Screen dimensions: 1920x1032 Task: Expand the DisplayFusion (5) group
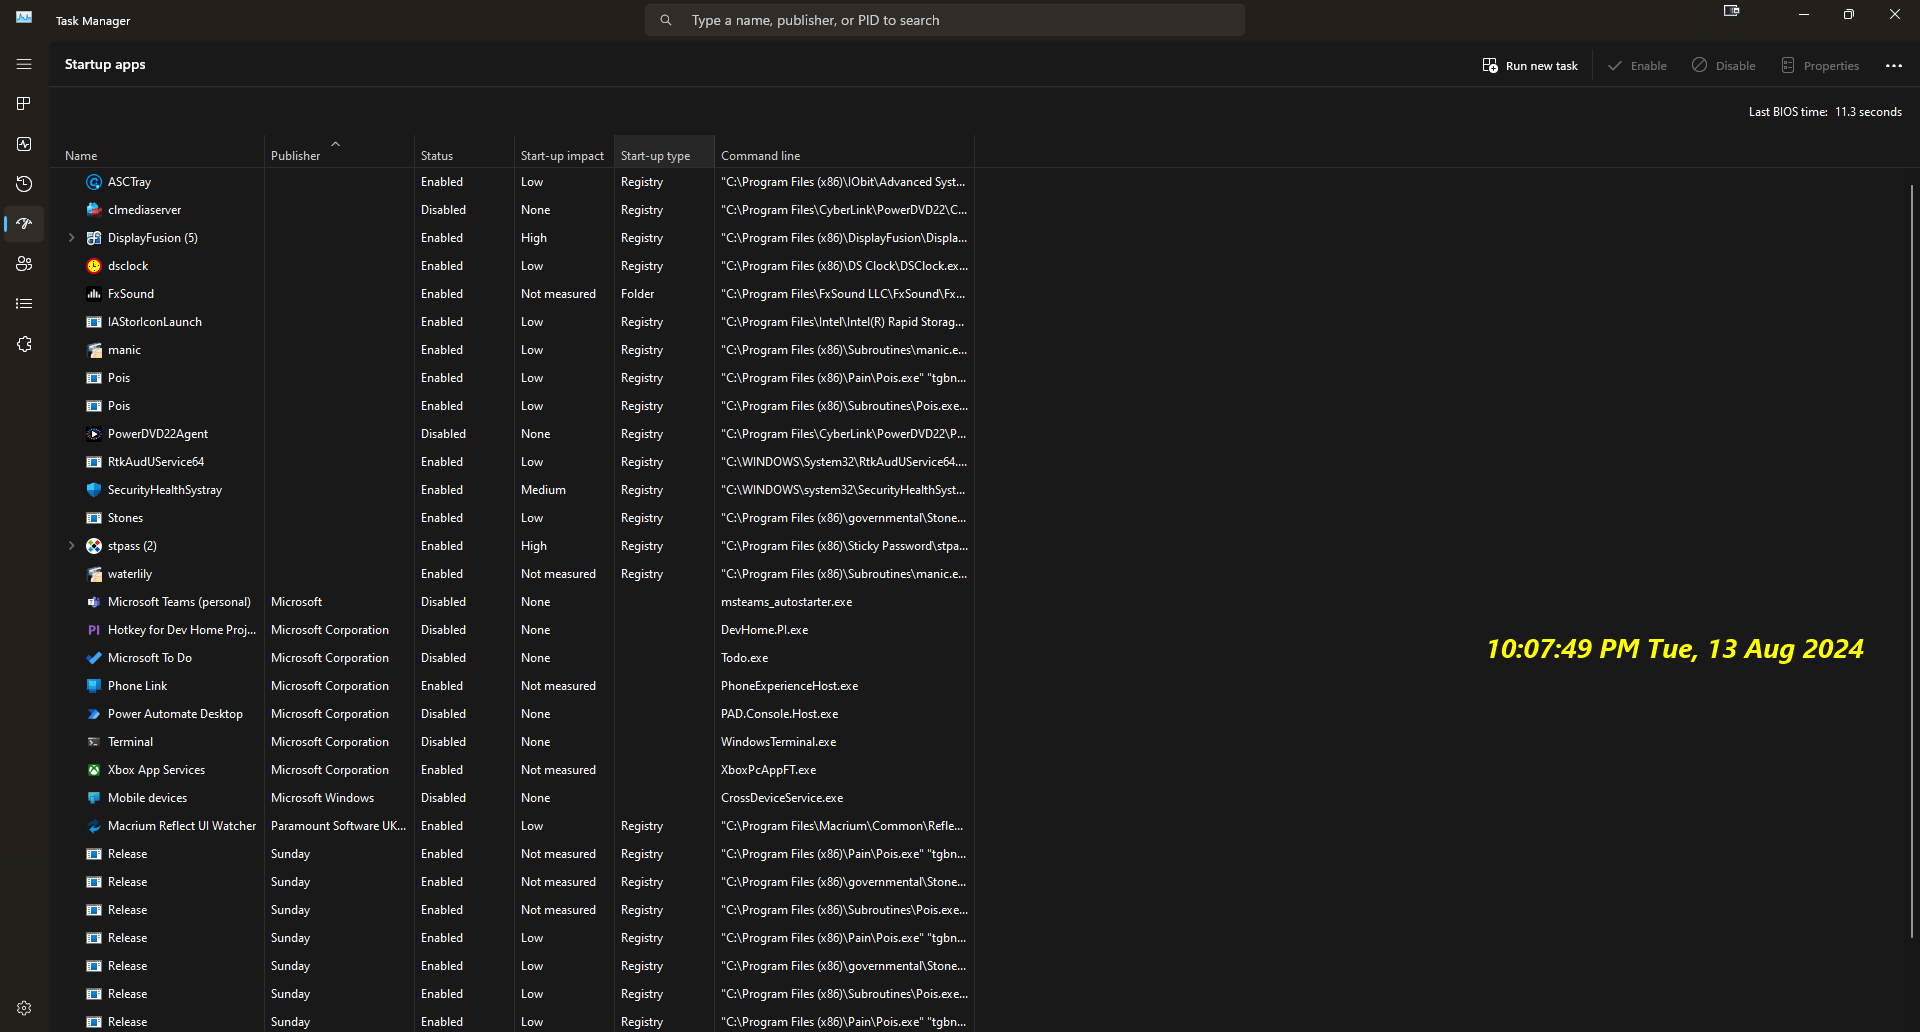pos(71,238)
